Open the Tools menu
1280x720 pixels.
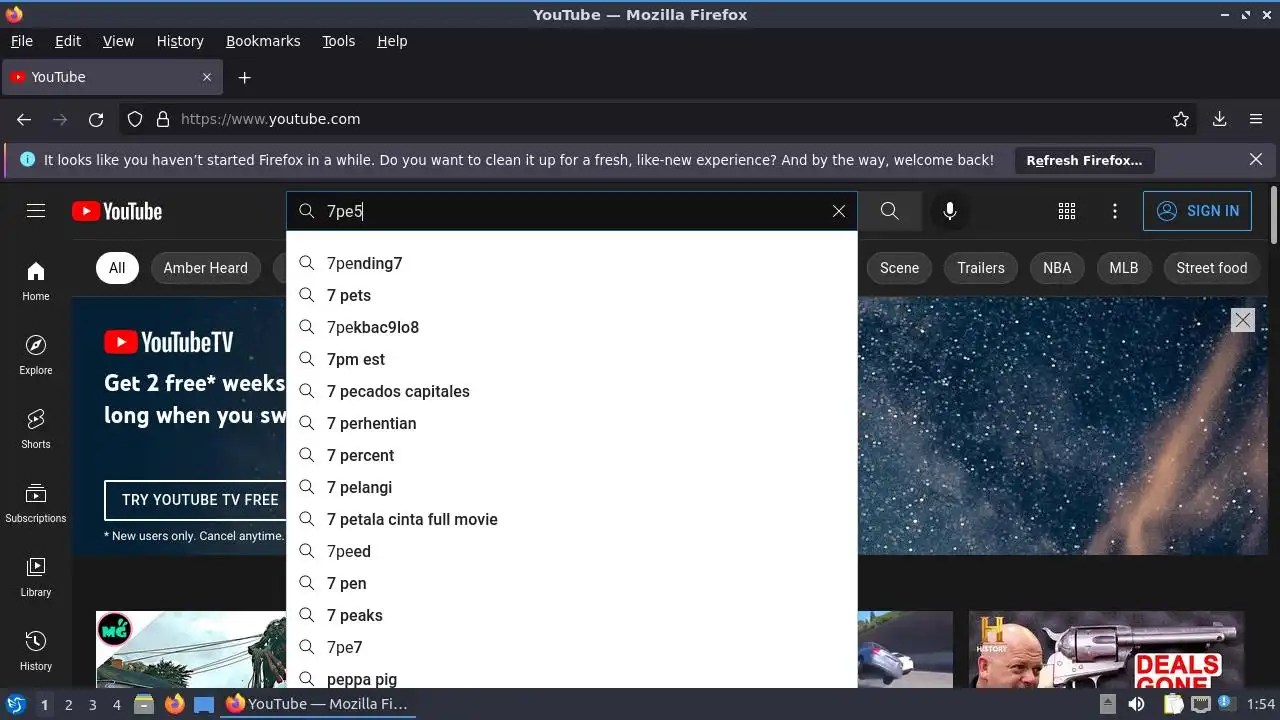coord(339,41)
